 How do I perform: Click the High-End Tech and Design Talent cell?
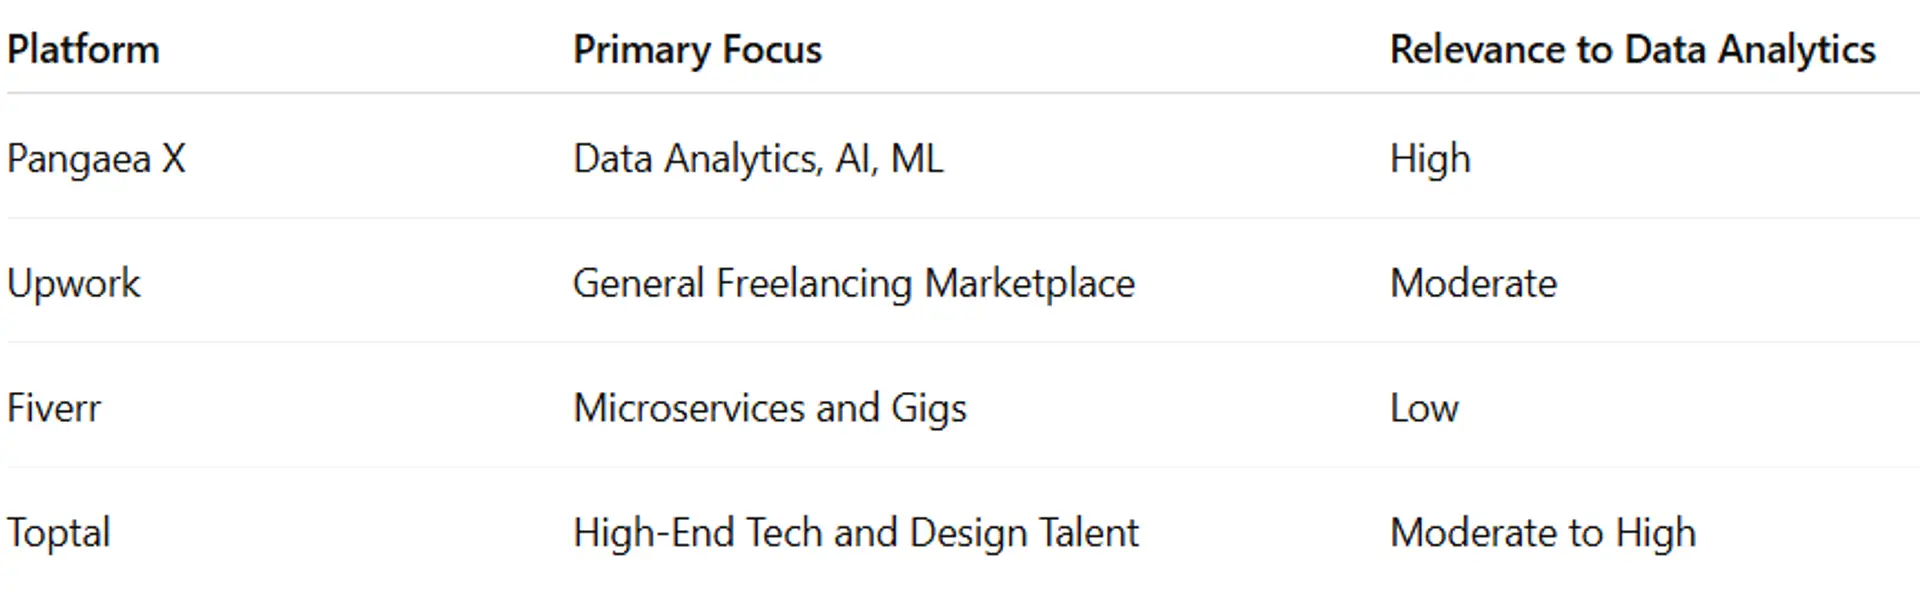tap(855, 533)
